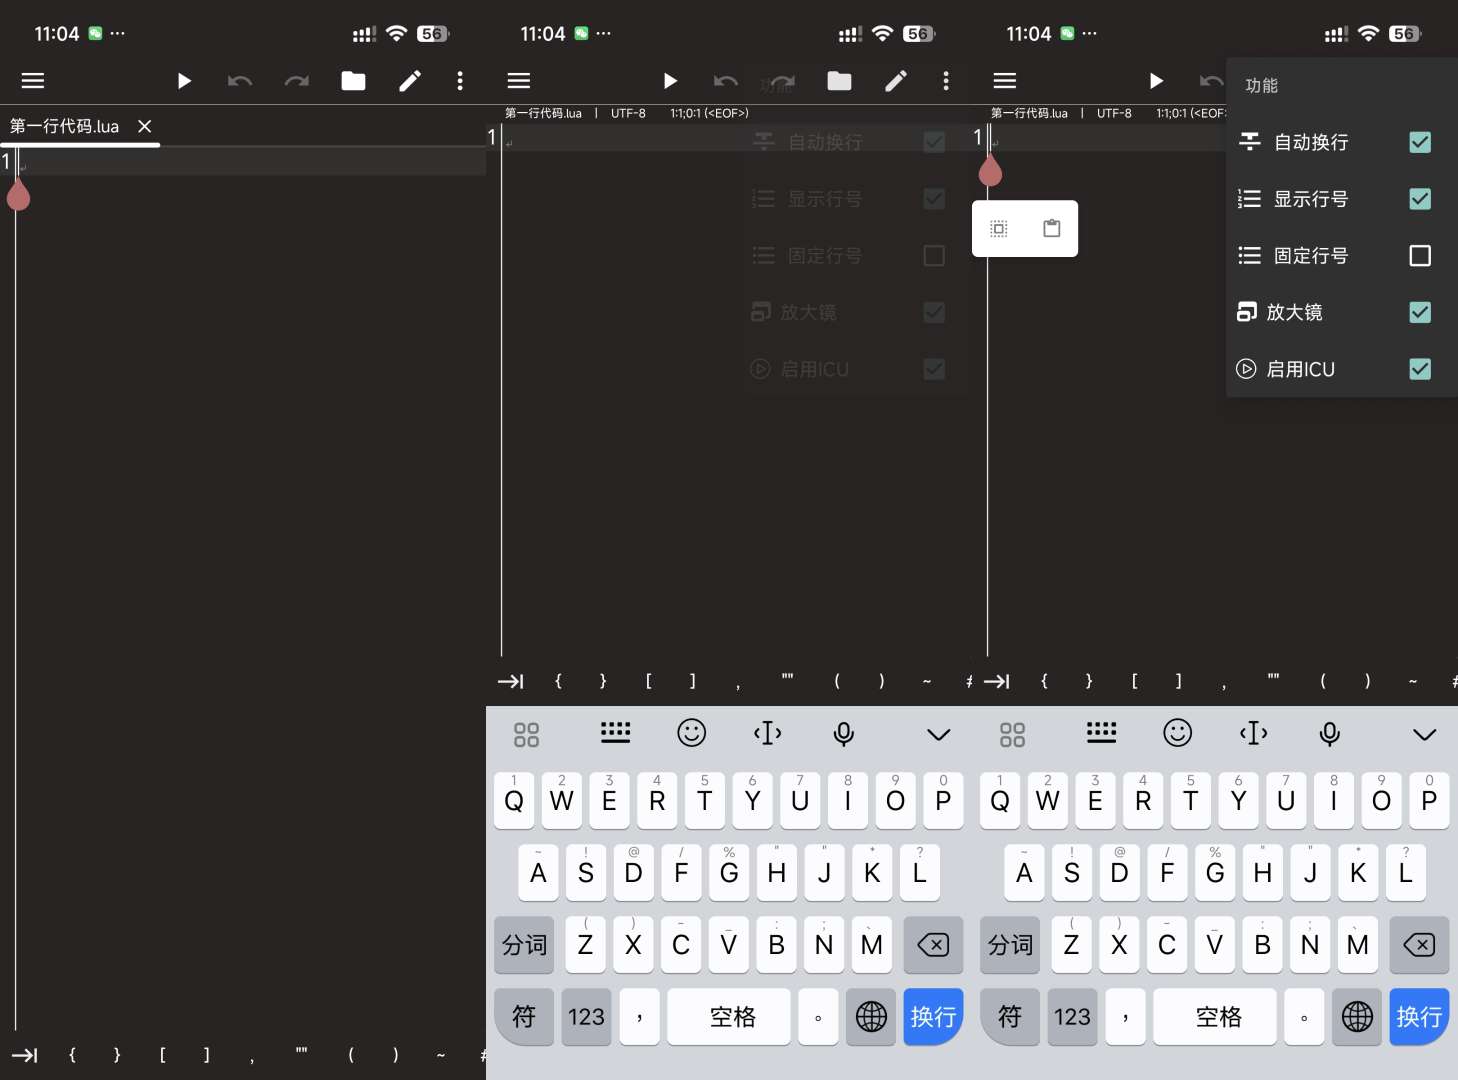The height and width of the screenshot is (1080, 1458).
Task: Select 自动换行 menu entry label
Action: [x=1311, y=142]
